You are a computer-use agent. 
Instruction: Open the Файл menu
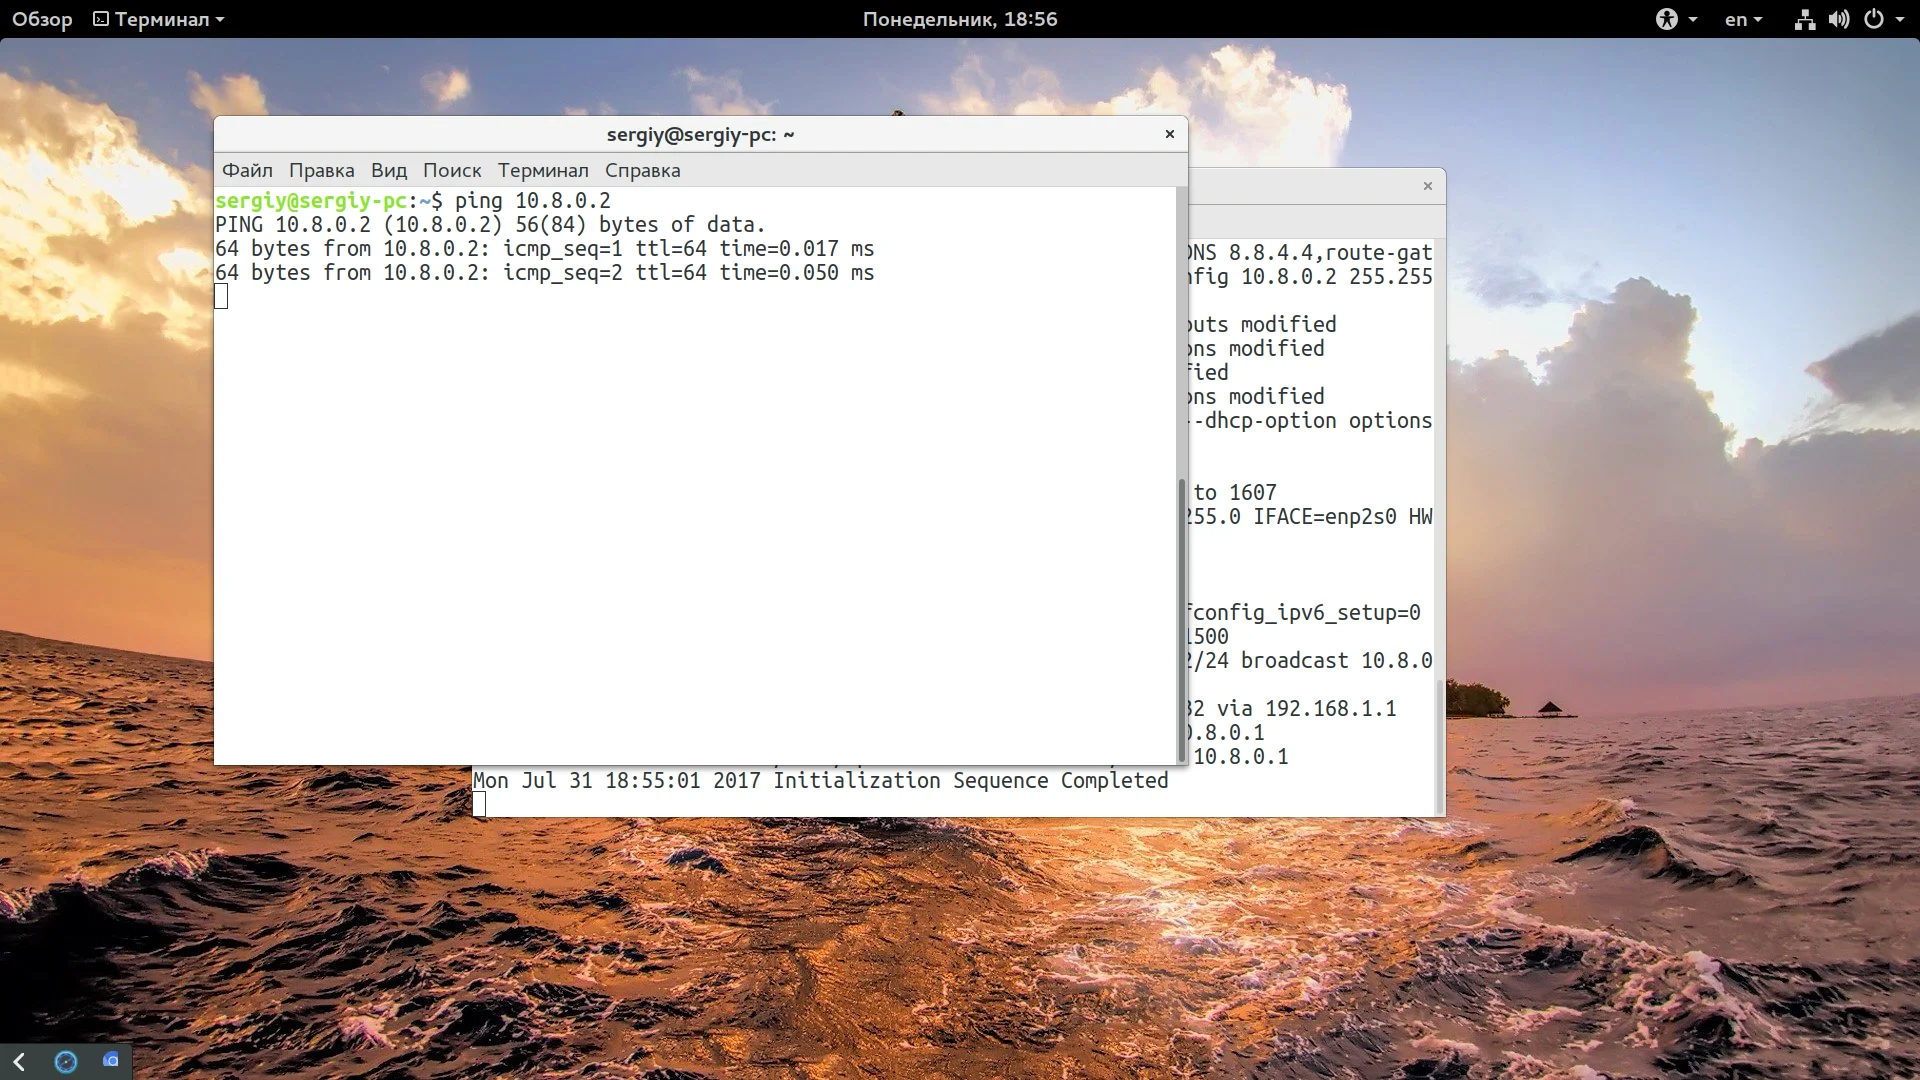point(247,170)
